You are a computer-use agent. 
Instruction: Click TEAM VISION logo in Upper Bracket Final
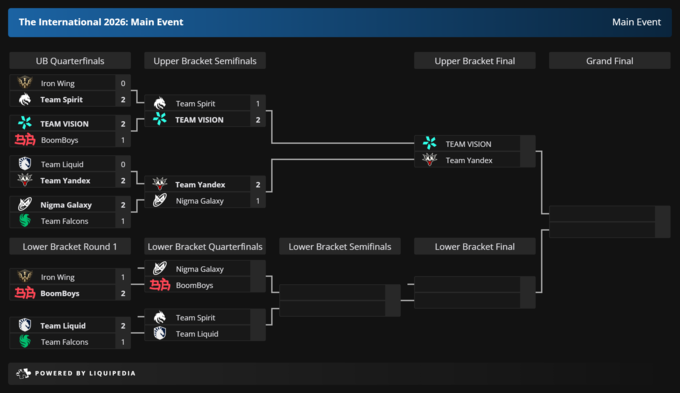coord(429,143)
